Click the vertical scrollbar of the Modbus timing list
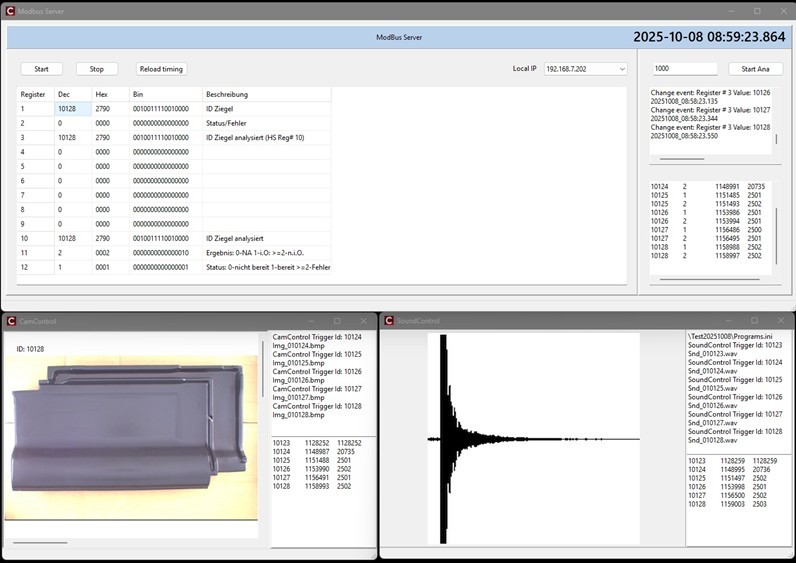The height and width of the screenshot is (563, 796). click(x=776, y=236)
